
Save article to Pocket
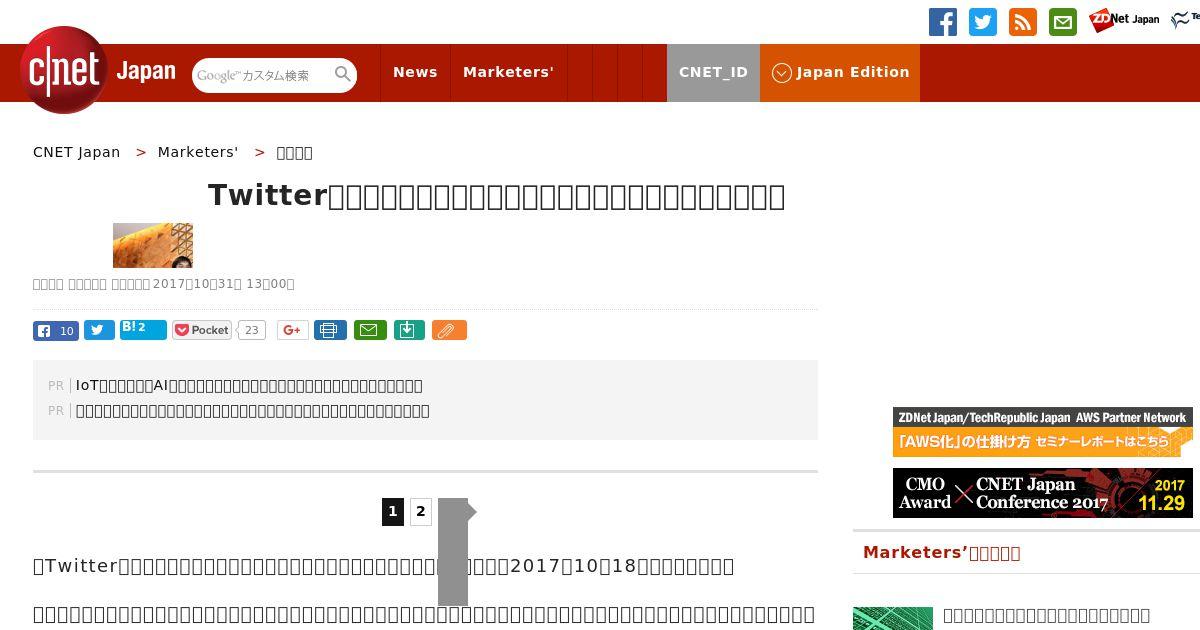point(202,330)
